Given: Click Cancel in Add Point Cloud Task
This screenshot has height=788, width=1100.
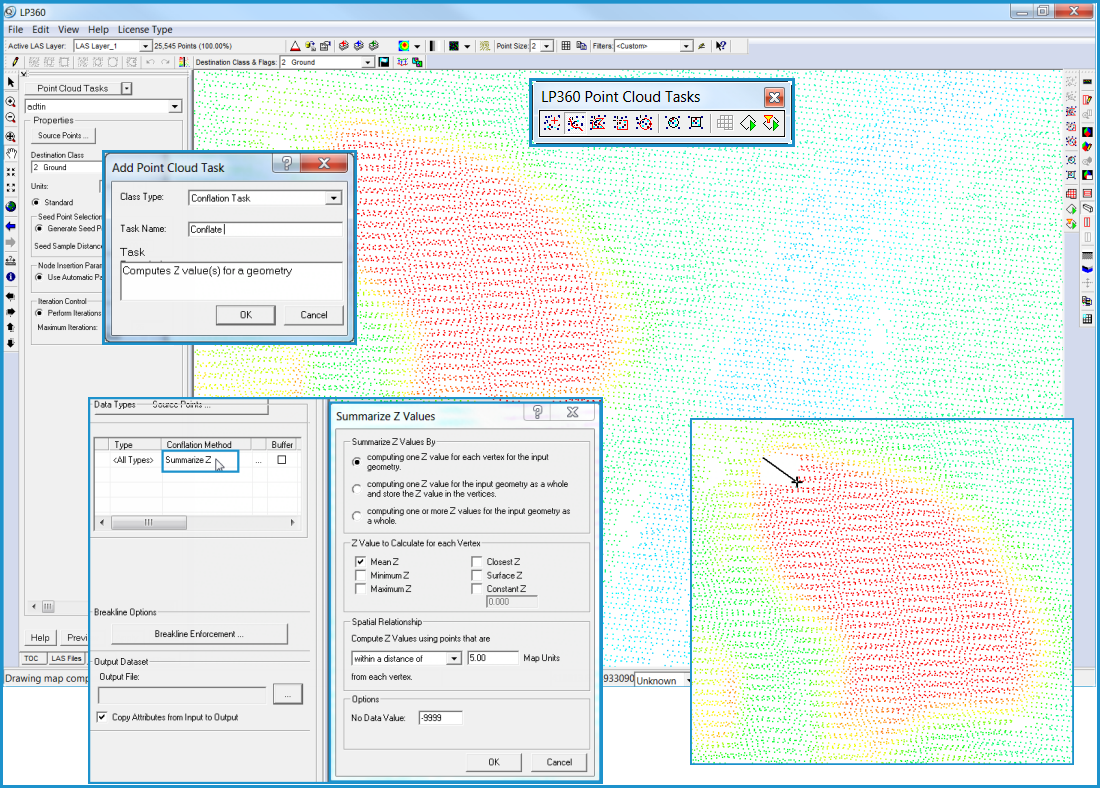Looking at the screenshot, I should click(x=314, y=315).
